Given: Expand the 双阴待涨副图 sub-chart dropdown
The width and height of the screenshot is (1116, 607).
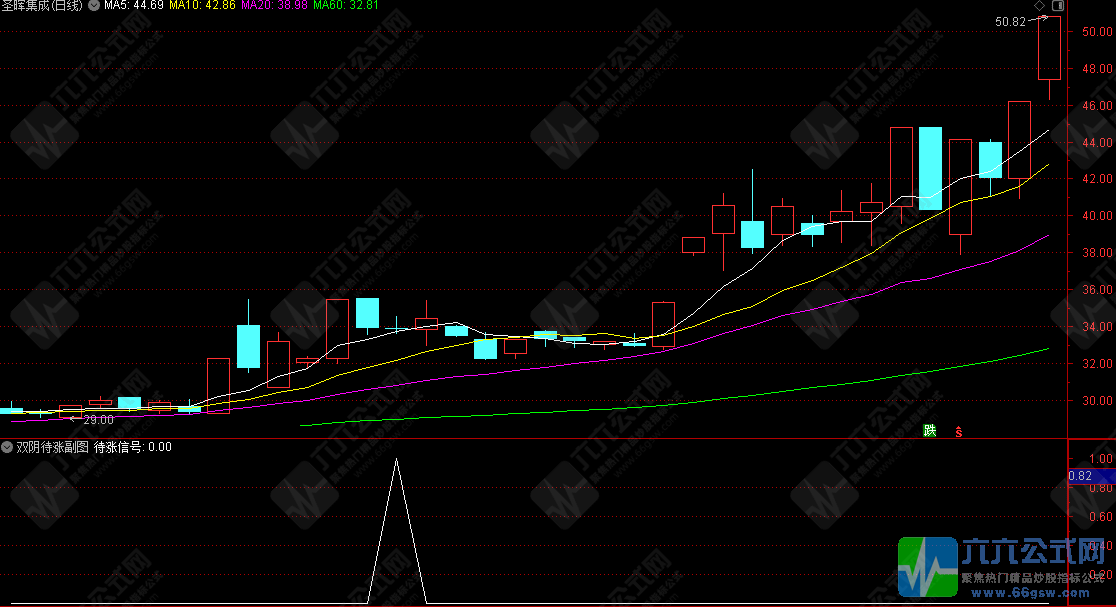Looking at the screenshot, I should click(x=8, y=447).
